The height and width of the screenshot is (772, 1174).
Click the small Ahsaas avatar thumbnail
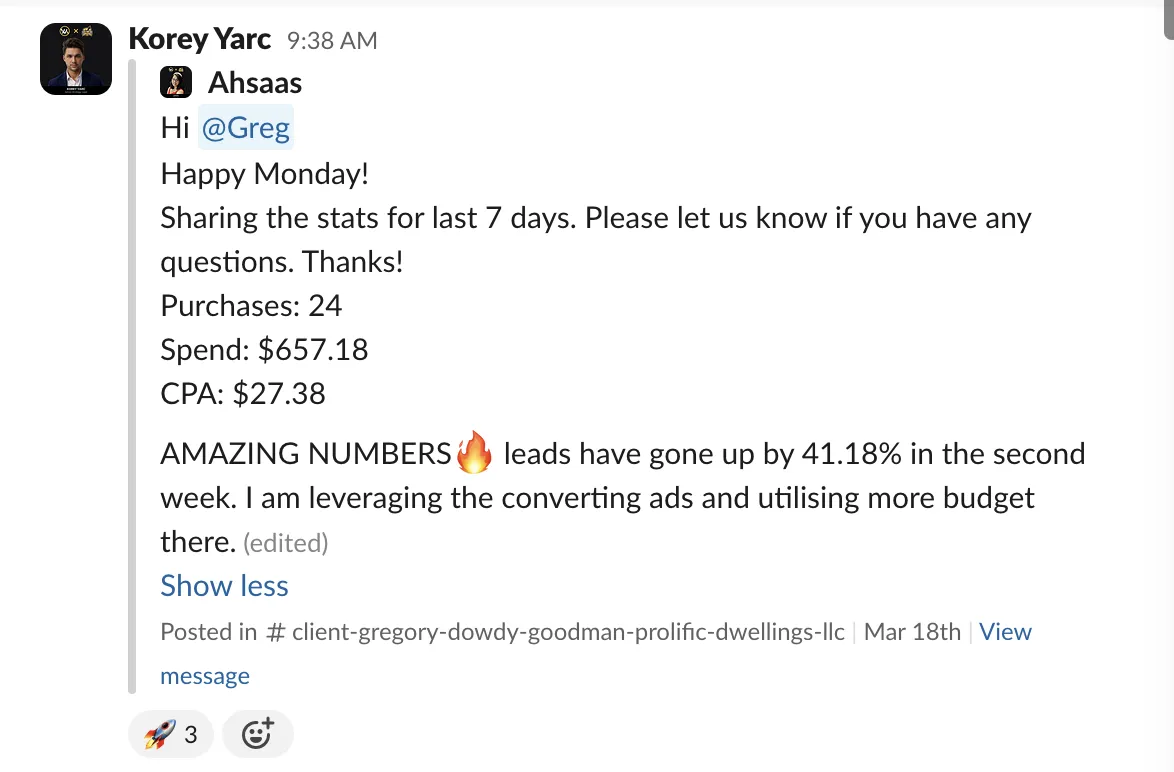pos(176,82)
